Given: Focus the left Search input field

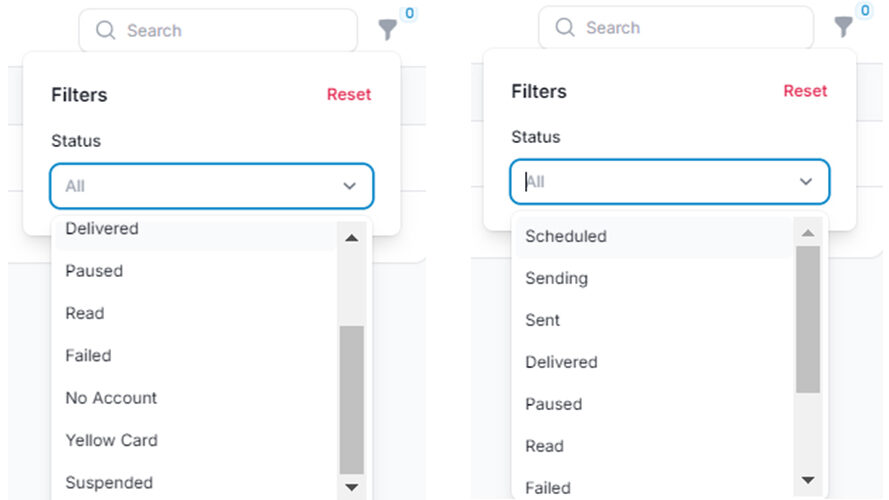Looking at the screenshot, I should click(x=218, y=30).
